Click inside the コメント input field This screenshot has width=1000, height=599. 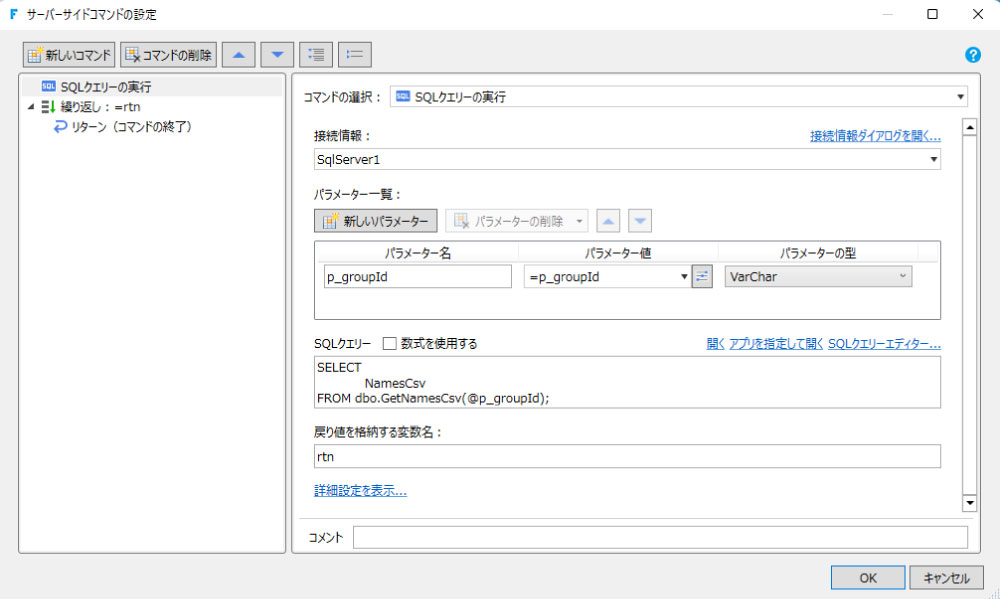pos(660,537)
